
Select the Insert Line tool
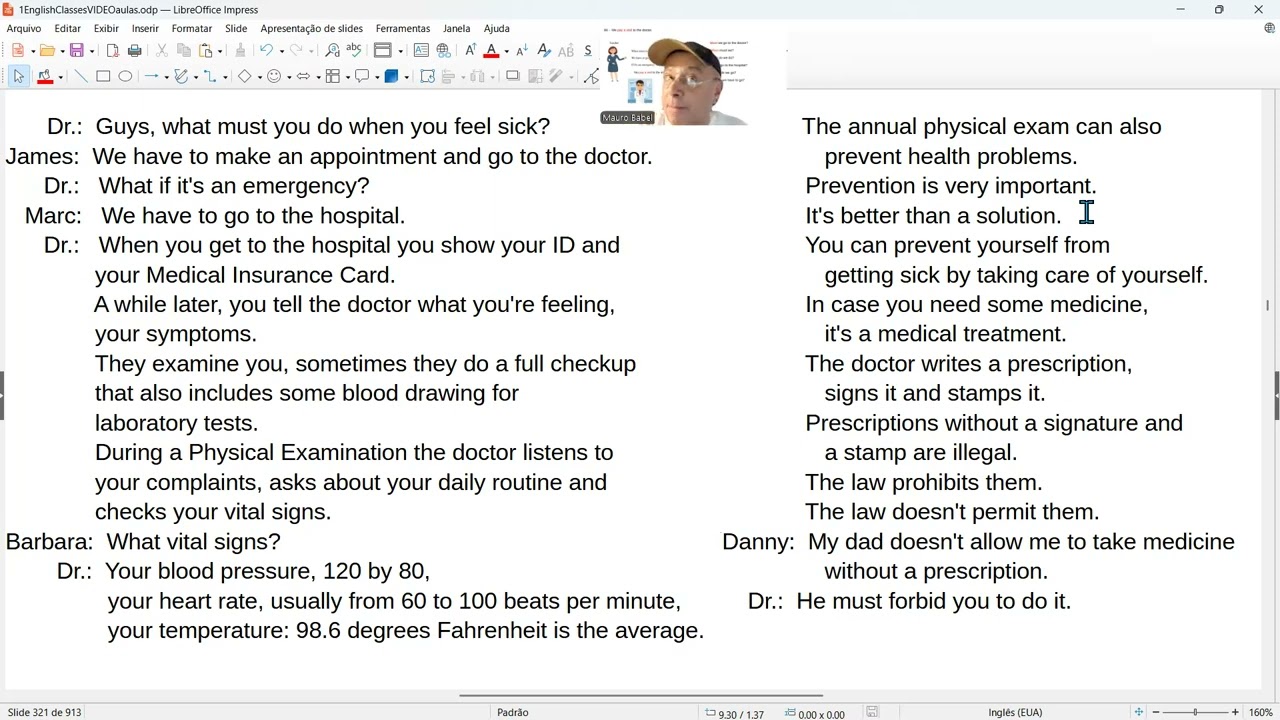(x=81, y=76)
